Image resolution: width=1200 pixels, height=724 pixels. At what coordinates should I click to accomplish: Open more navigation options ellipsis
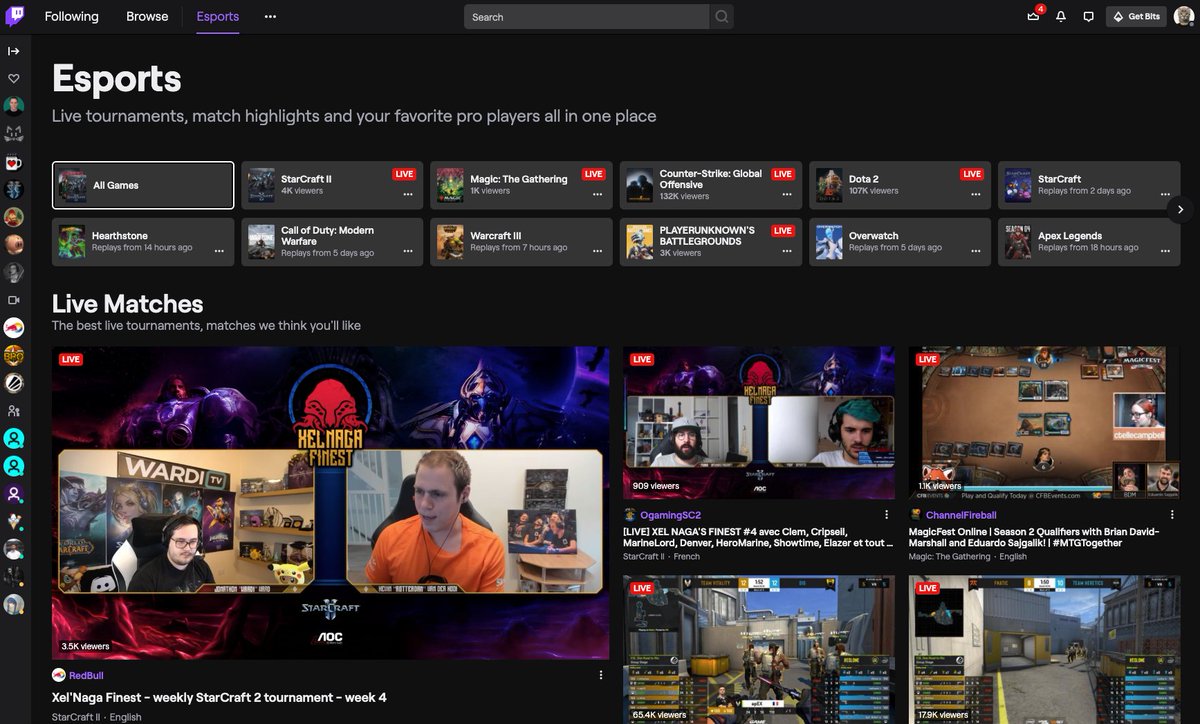[270, 17]
